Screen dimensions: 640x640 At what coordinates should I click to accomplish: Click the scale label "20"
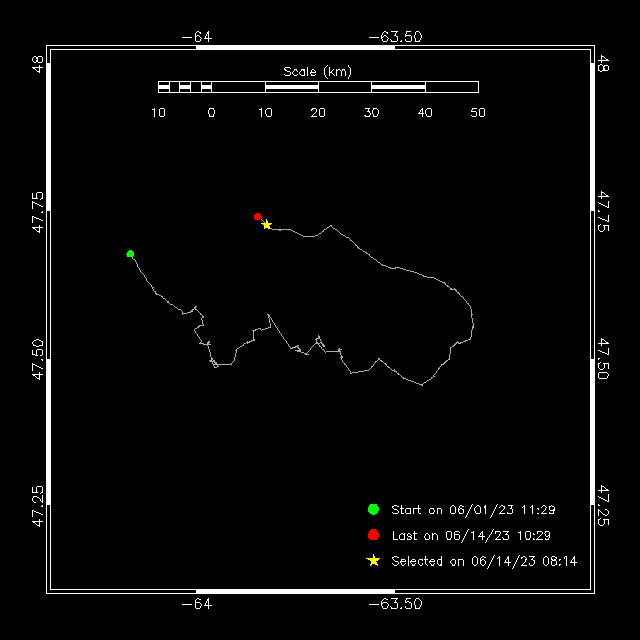[318, 113]
